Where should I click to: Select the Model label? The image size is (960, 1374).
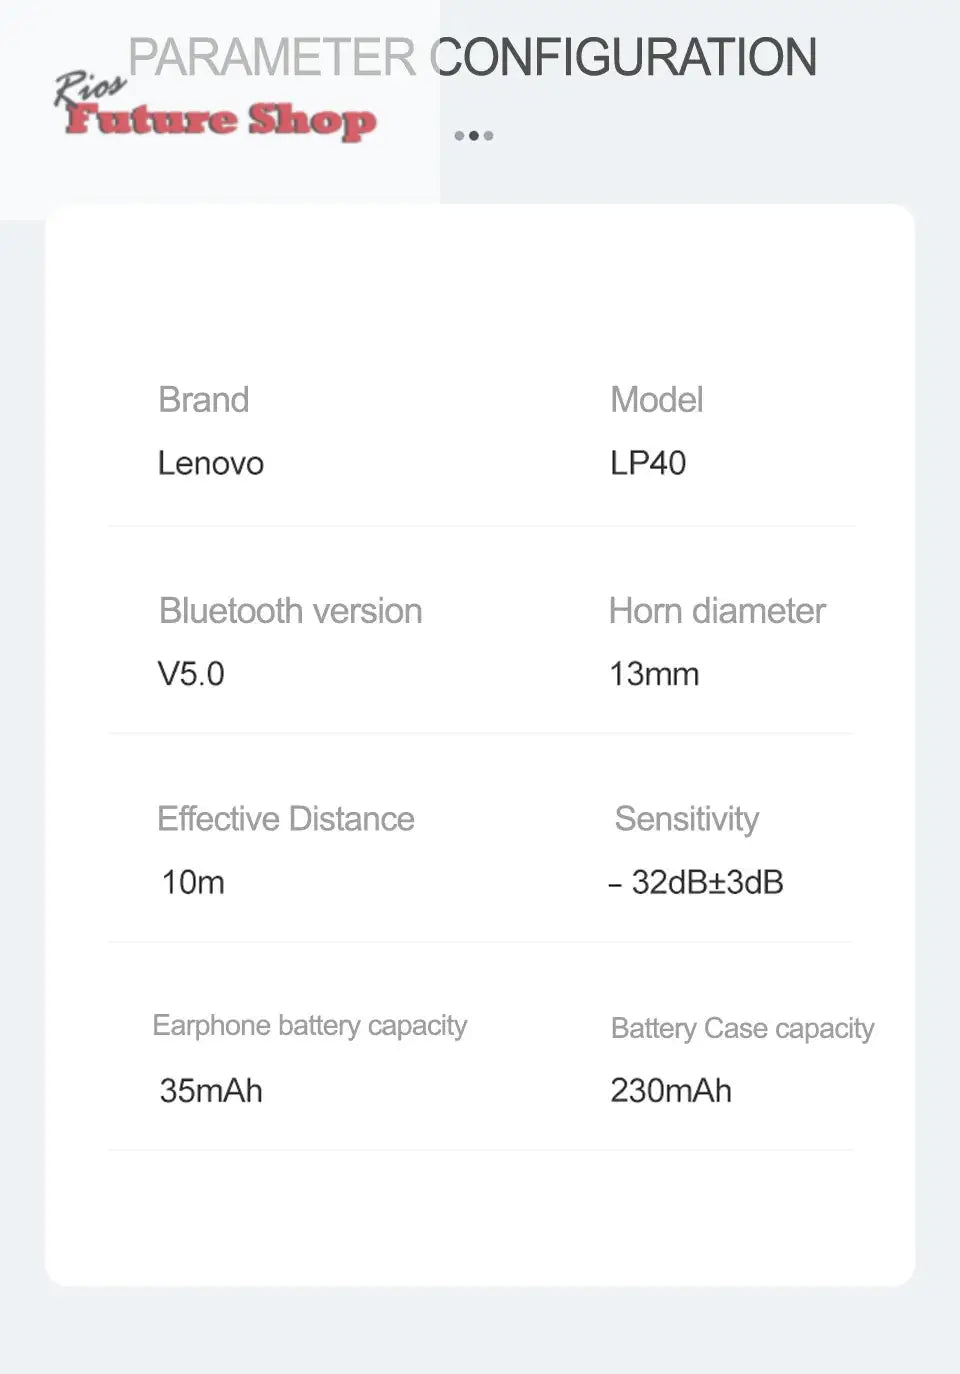tap(657, 400)
